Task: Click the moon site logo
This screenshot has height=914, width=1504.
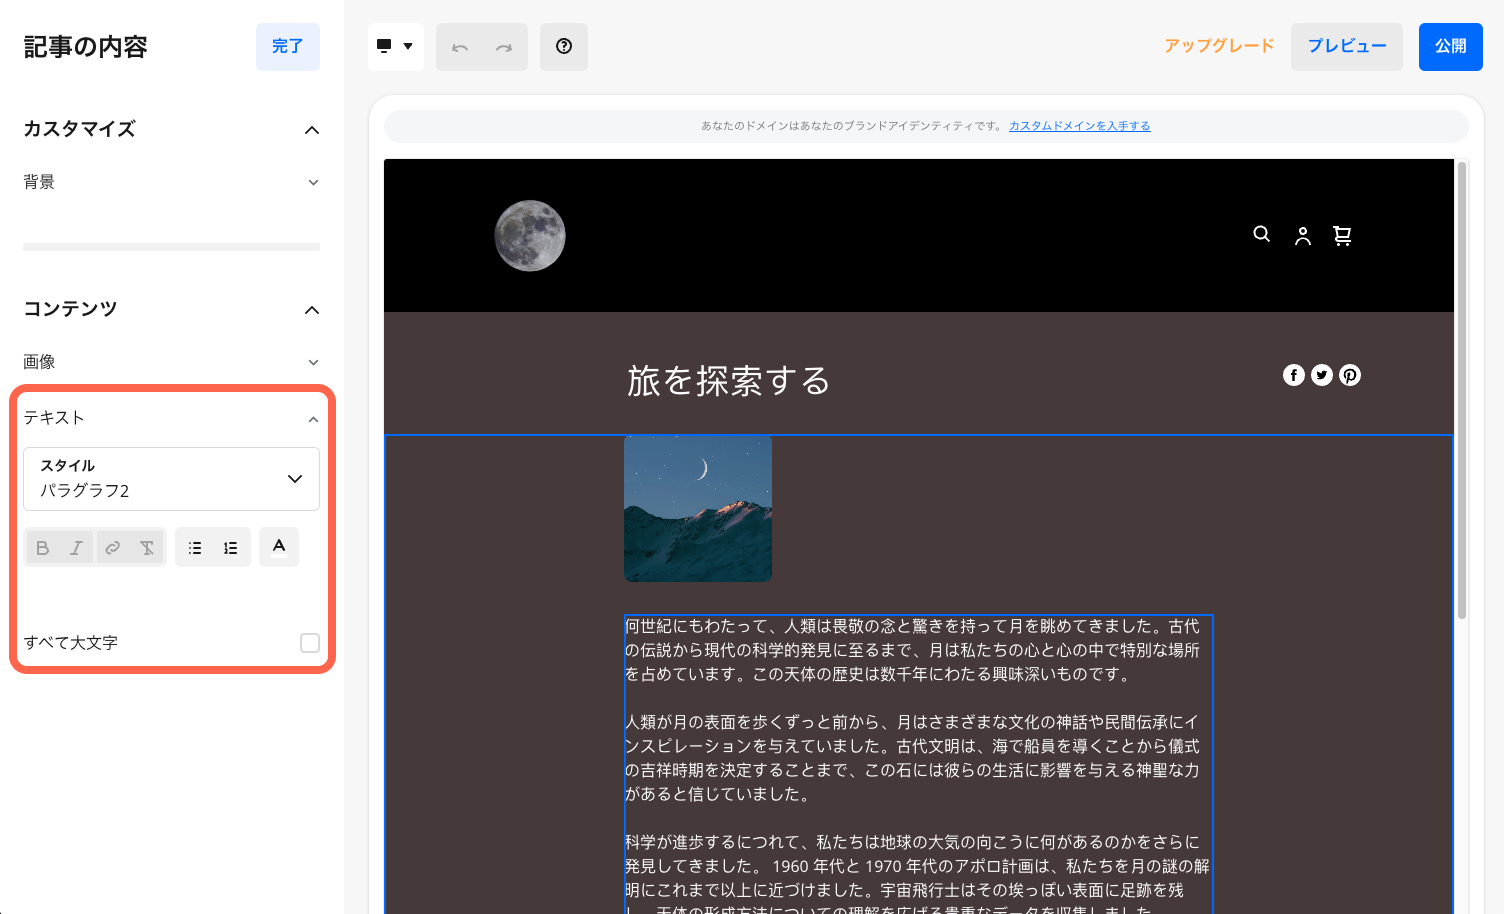Action: (x=530, y=236)
